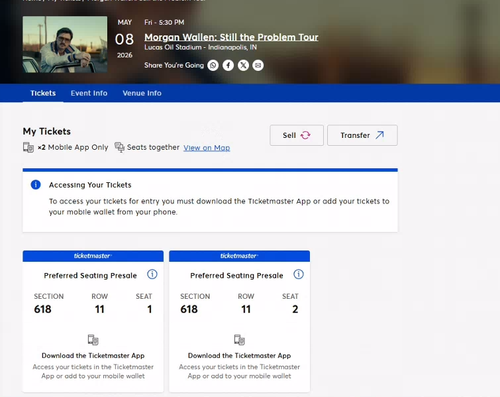Screen dimensions: 500x397
Task: Click the ticketmaster header of seat 2 ticket
Action: (x=239, y=256)
